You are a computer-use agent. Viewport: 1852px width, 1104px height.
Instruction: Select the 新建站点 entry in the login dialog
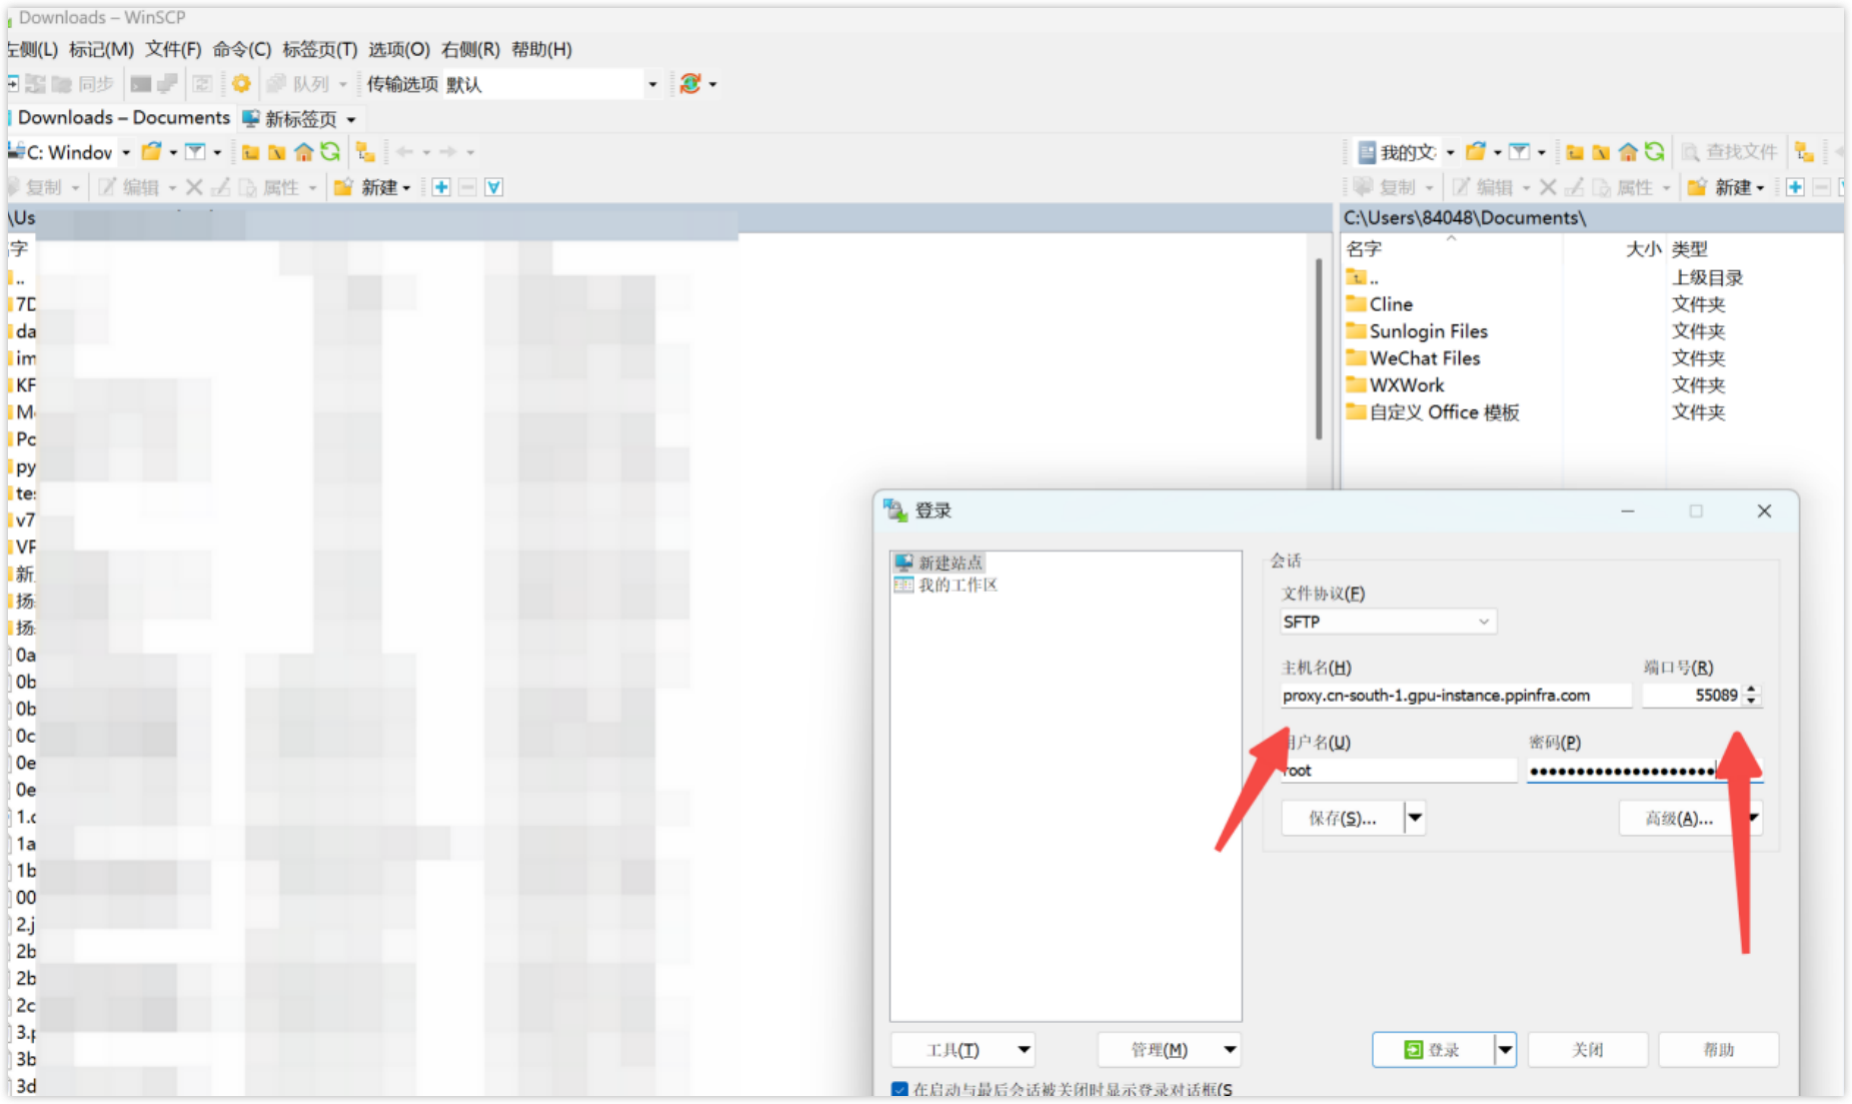(x=941, y=562)
